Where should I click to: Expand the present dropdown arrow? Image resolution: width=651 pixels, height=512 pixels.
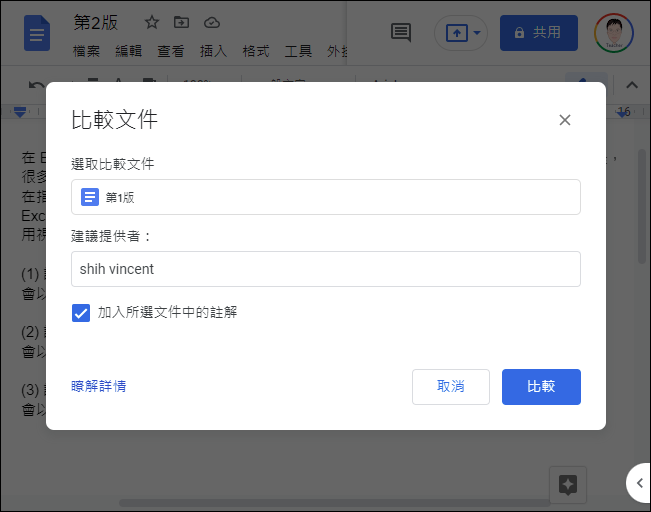(x=477, y=33)
